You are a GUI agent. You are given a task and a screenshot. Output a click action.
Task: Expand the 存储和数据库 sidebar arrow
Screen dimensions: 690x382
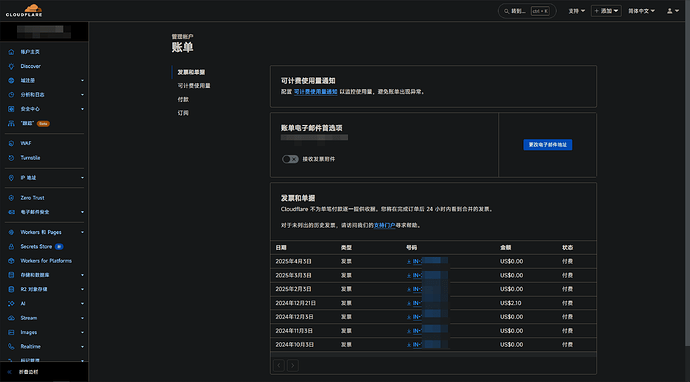point(82,275)
